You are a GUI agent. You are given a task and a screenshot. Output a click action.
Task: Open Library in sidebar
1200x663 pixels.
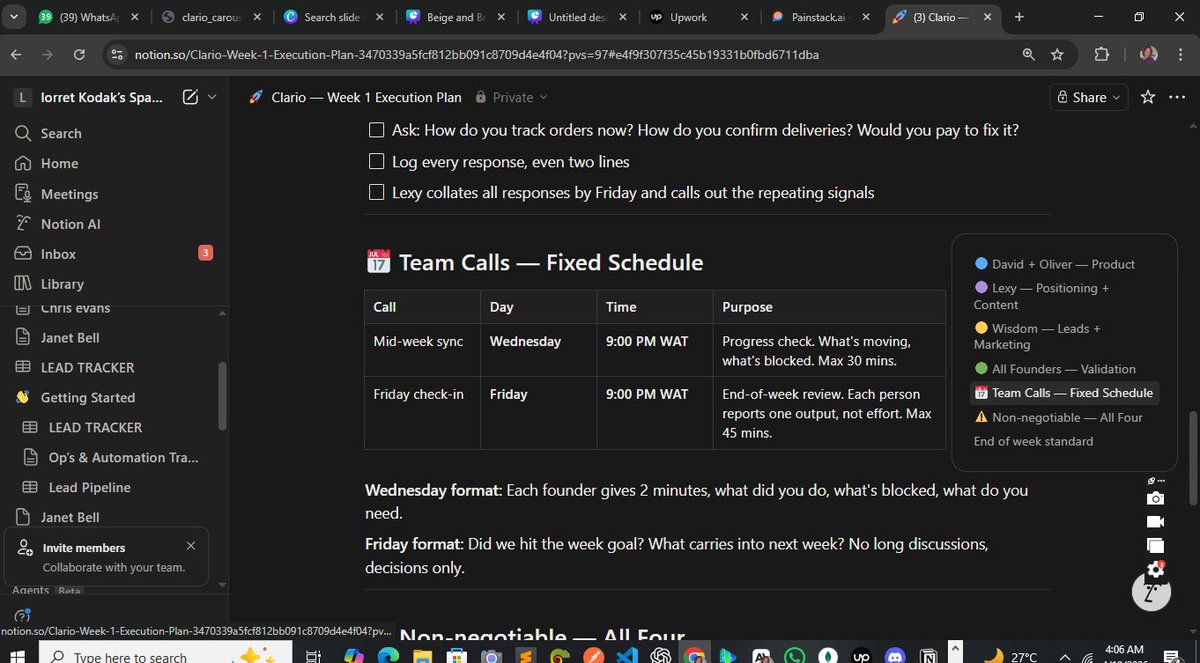62,284
